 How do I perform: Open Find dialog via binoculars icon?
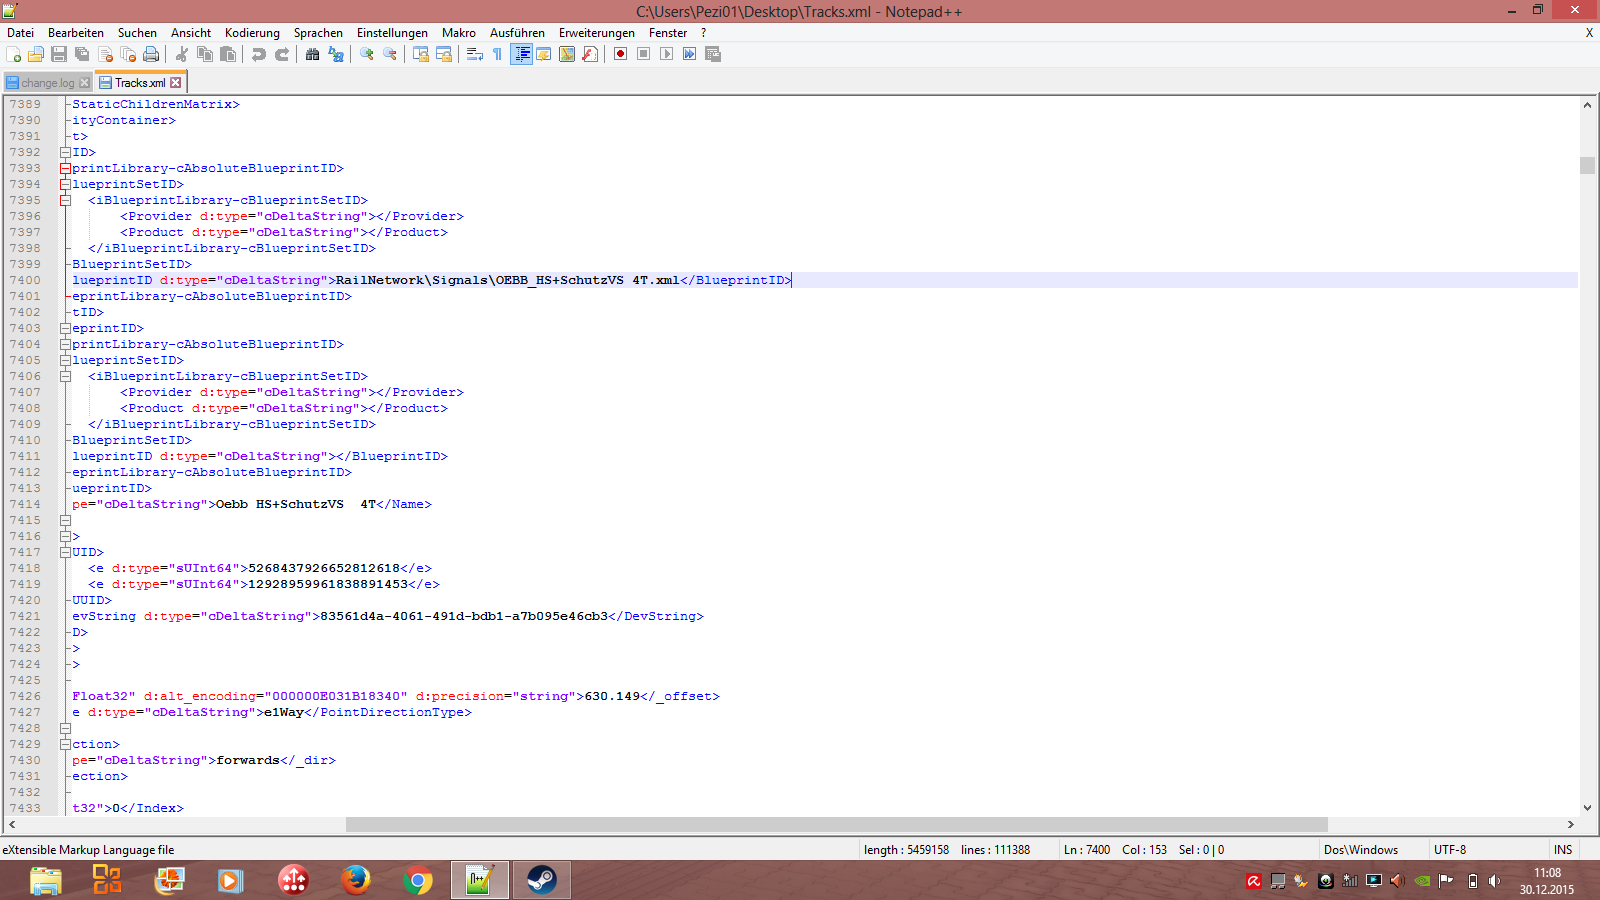312,54
